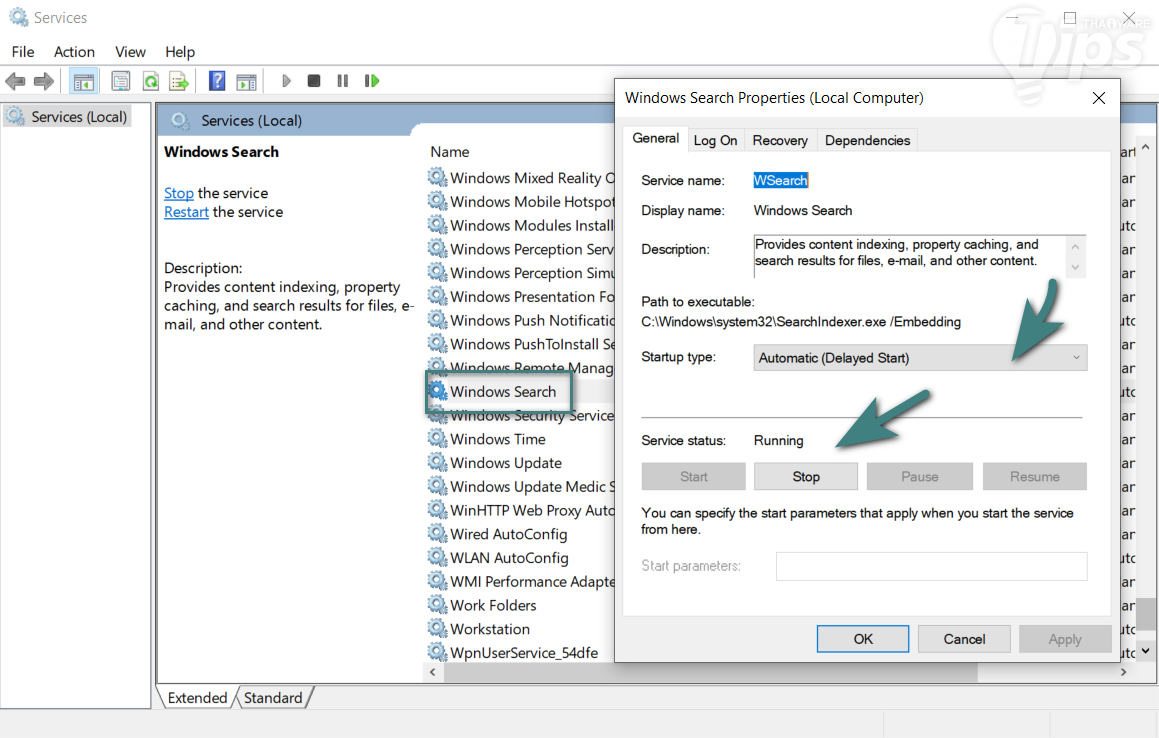Click the WSearch service name field

point(781,180)
